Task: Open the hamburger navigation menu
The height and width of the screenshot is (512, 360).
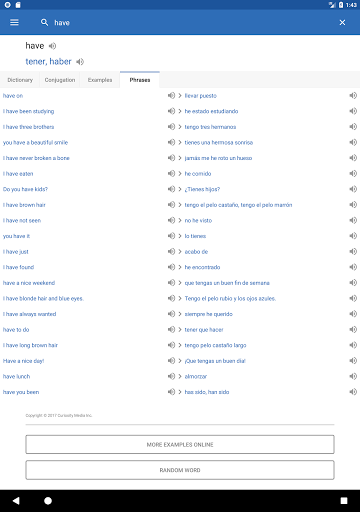Action: point(14,22)
